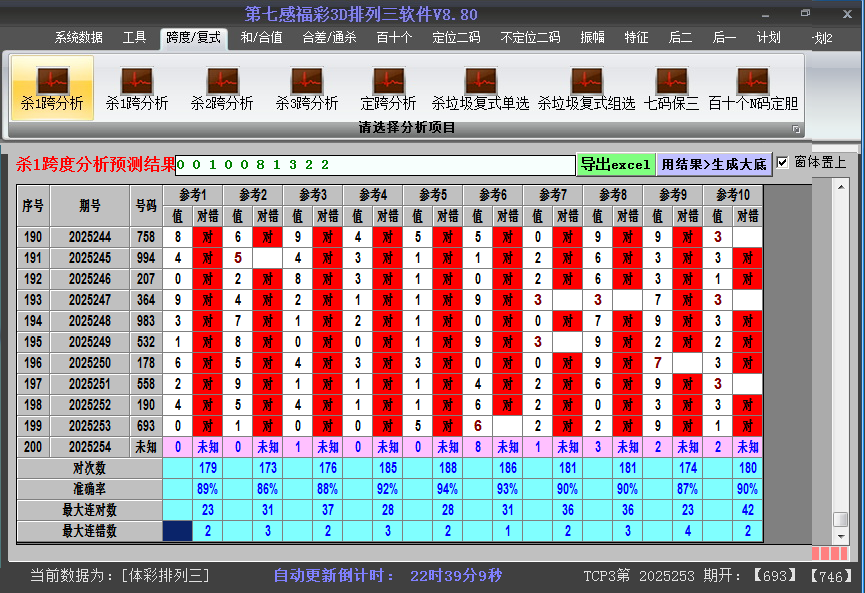Screen dimensions: 865x593
Task: Click the prediction result text field
Action: [x=375, y=164]
